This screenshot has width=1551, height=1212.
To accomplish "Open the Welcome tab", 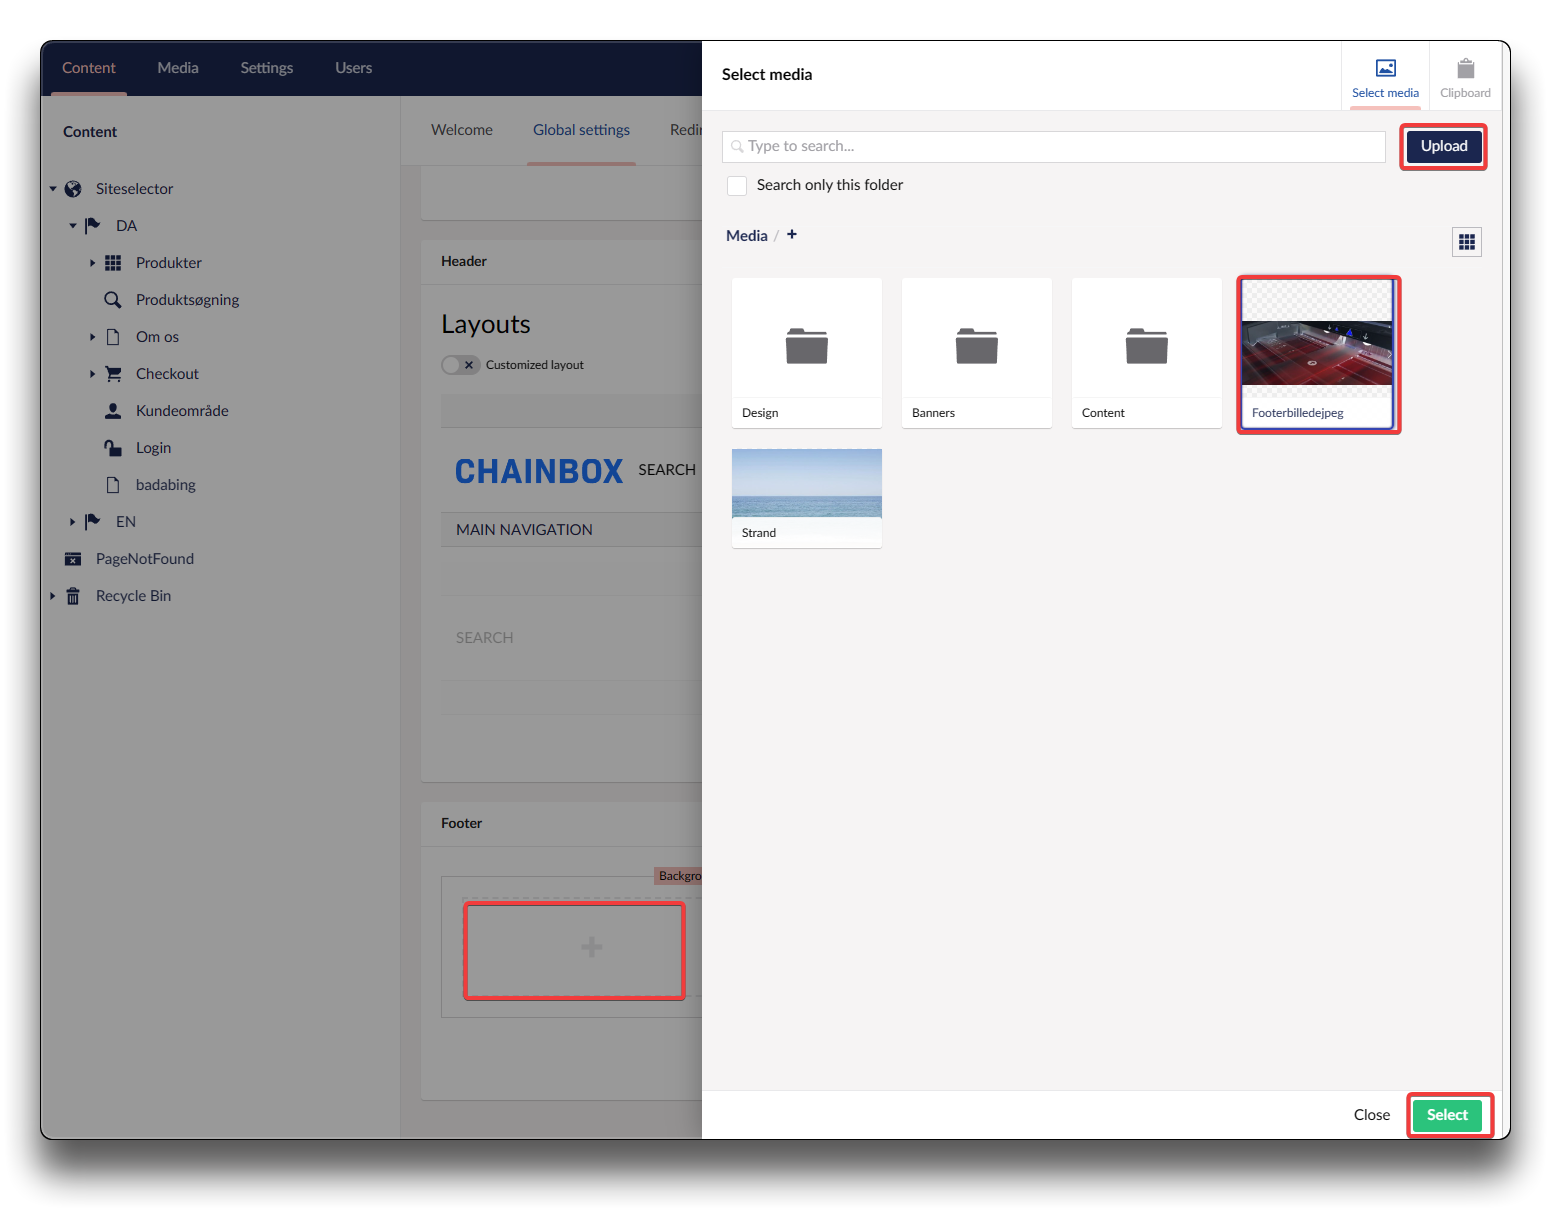I will point(461,130).
